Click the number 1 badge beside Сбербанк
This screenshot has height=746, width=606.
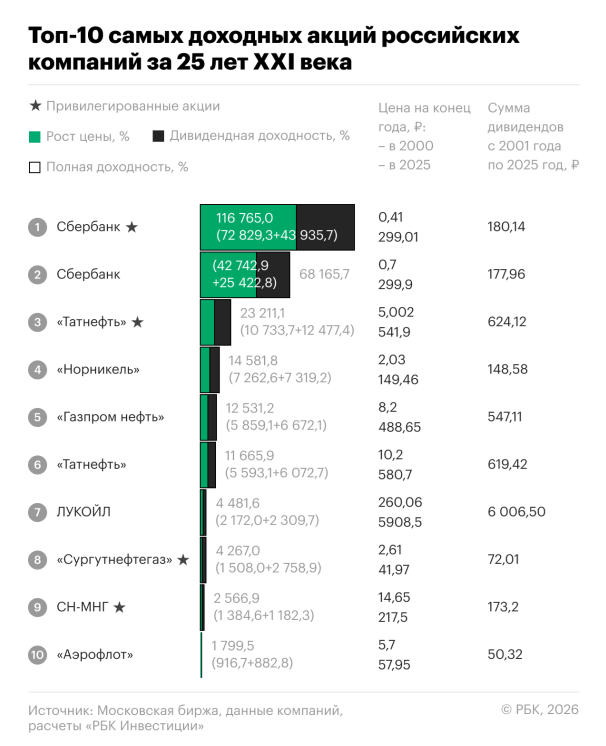(37, 227)
